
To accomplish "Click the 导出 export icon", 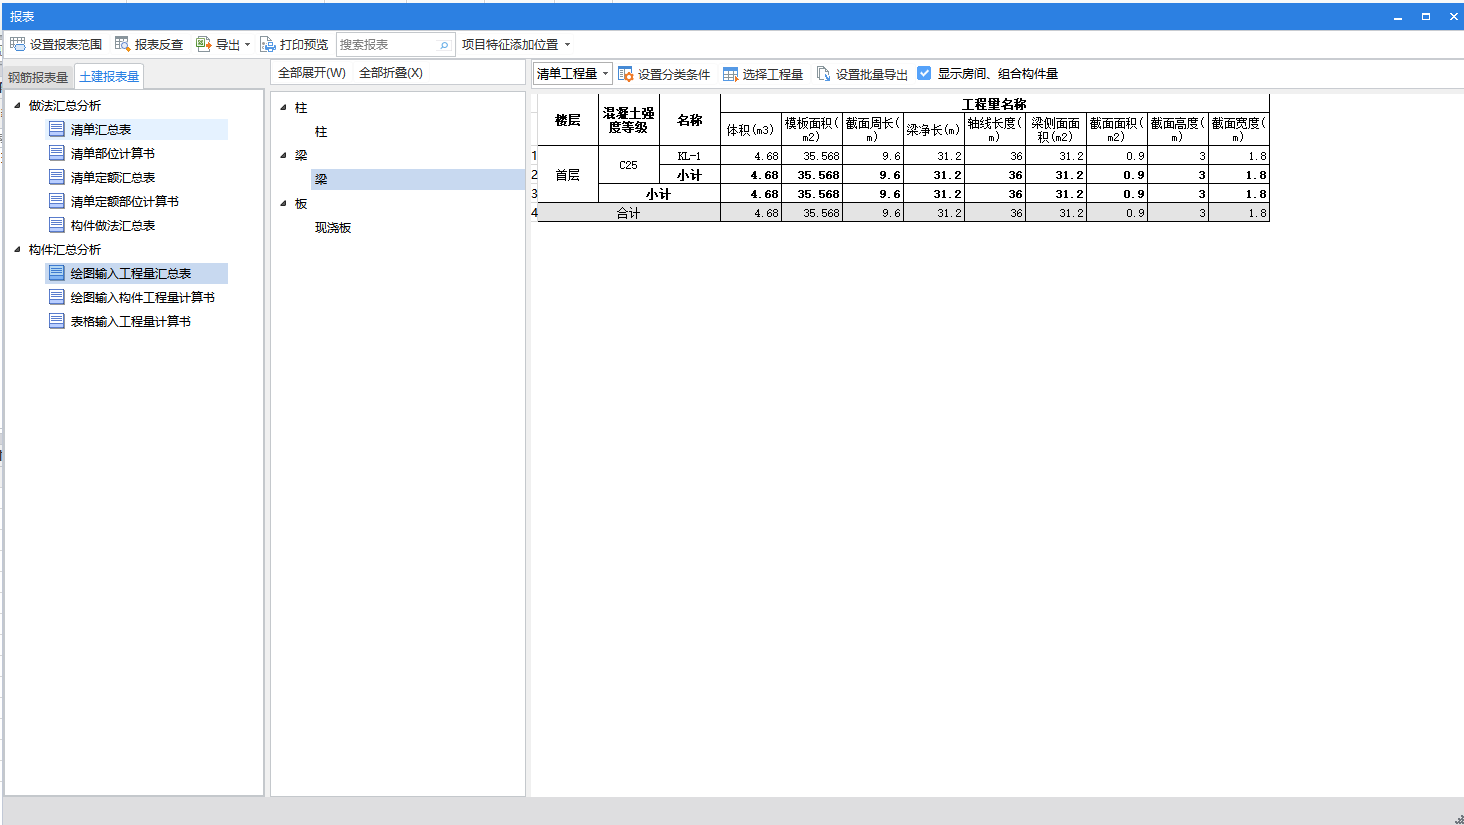I will [x=203, y=44].
